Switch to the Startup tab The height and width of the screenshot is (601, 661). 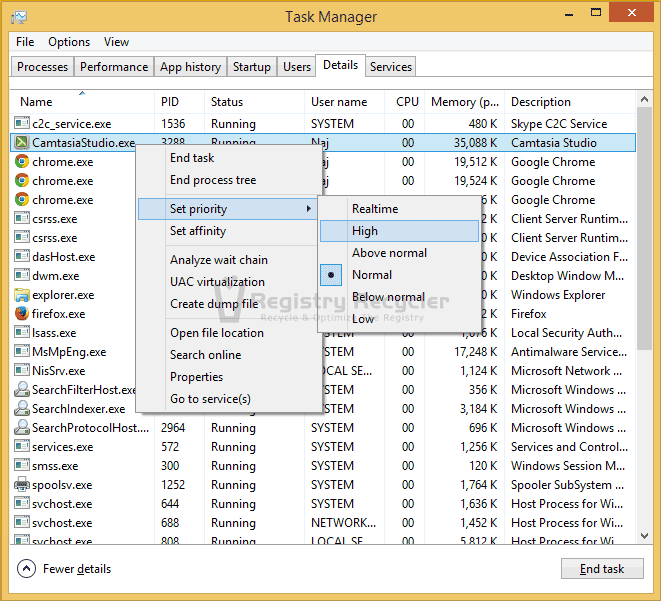[x=252, y=67]
